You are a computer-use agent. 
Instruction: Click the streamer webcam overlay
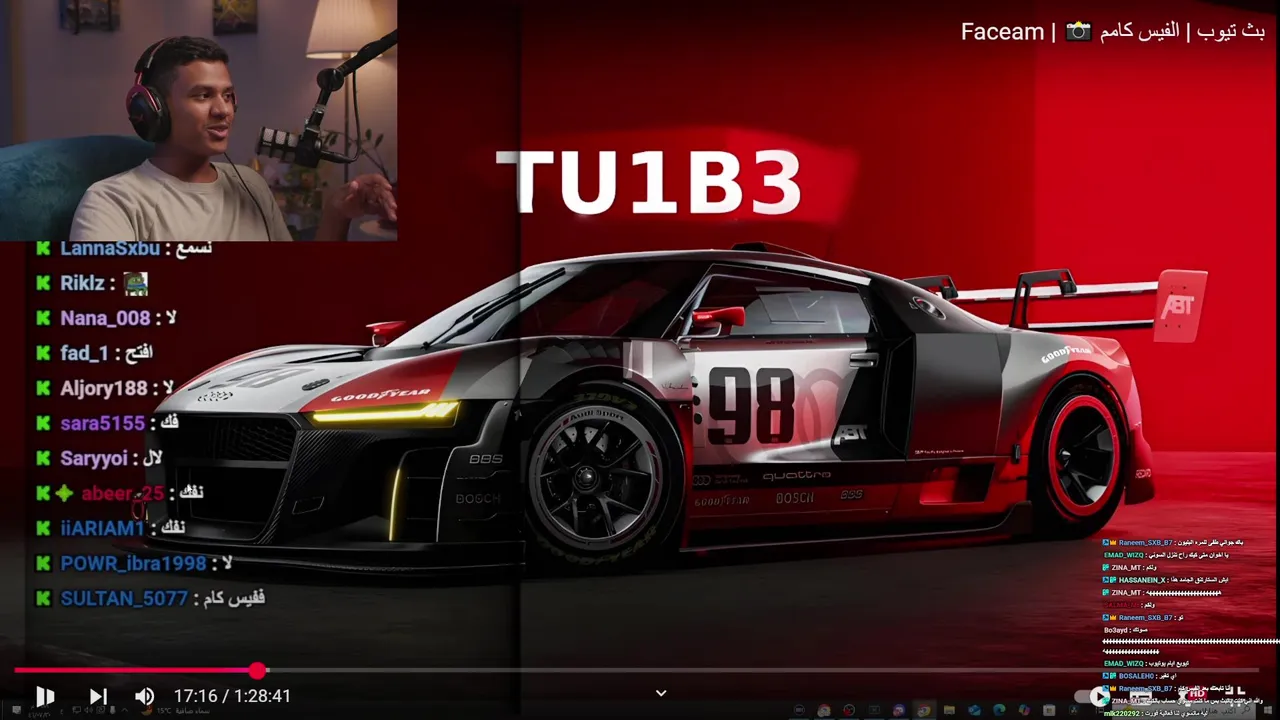pos(199,120)
